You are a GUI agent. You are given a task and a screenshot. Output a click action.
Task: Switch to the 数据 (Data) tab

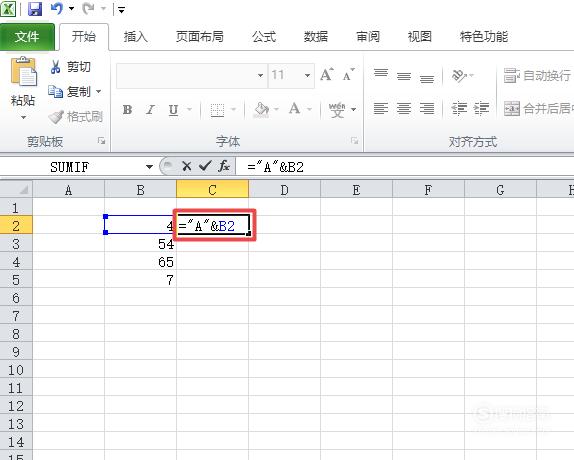(316, 37)
